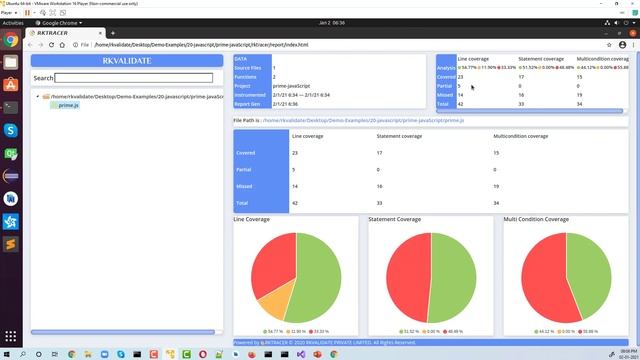Open the Player dropdown menu in VMware

[9, 13]
